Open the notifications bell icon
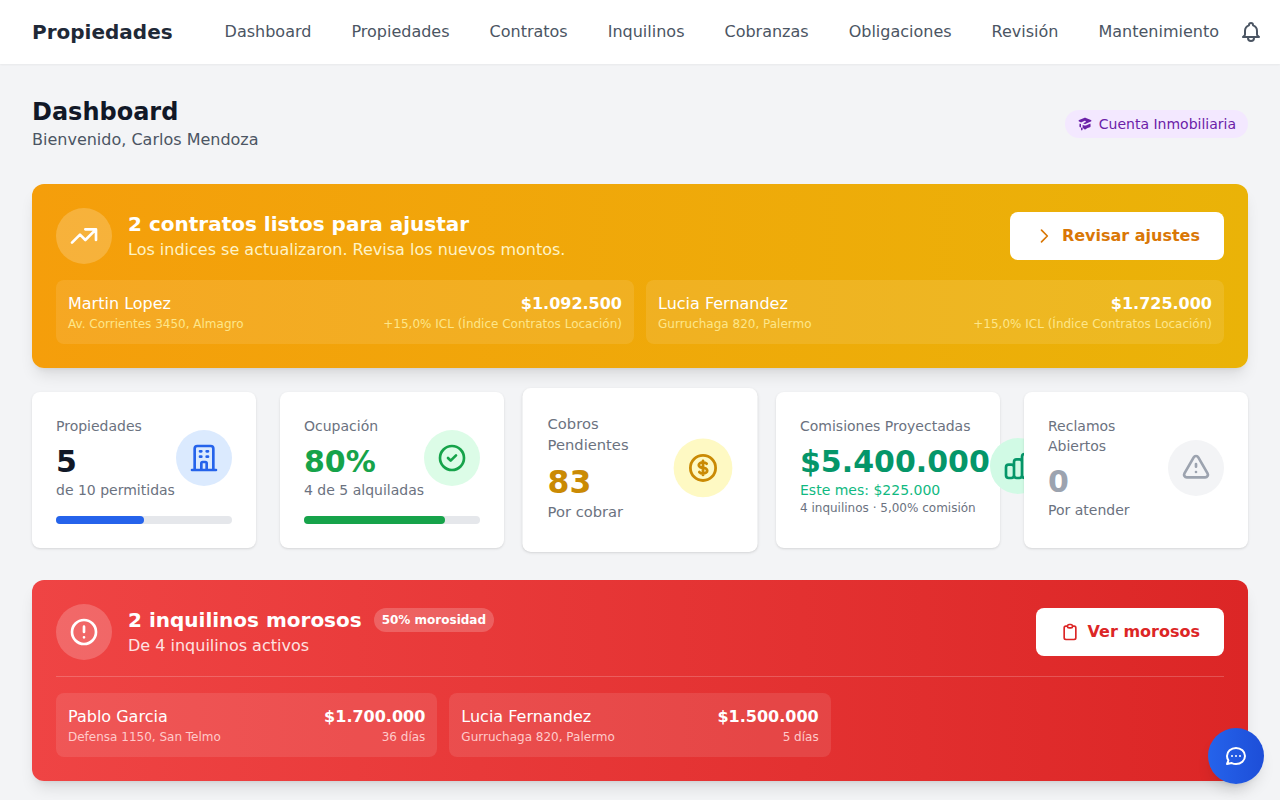 coord(1250,31)
